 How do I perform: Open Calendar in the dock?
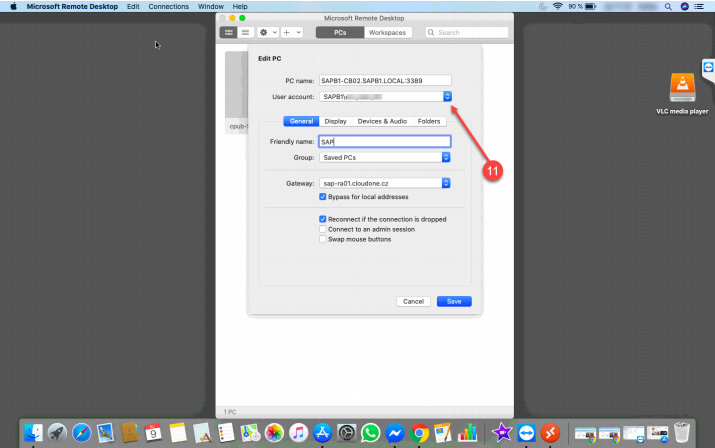[x=153, y=432]
